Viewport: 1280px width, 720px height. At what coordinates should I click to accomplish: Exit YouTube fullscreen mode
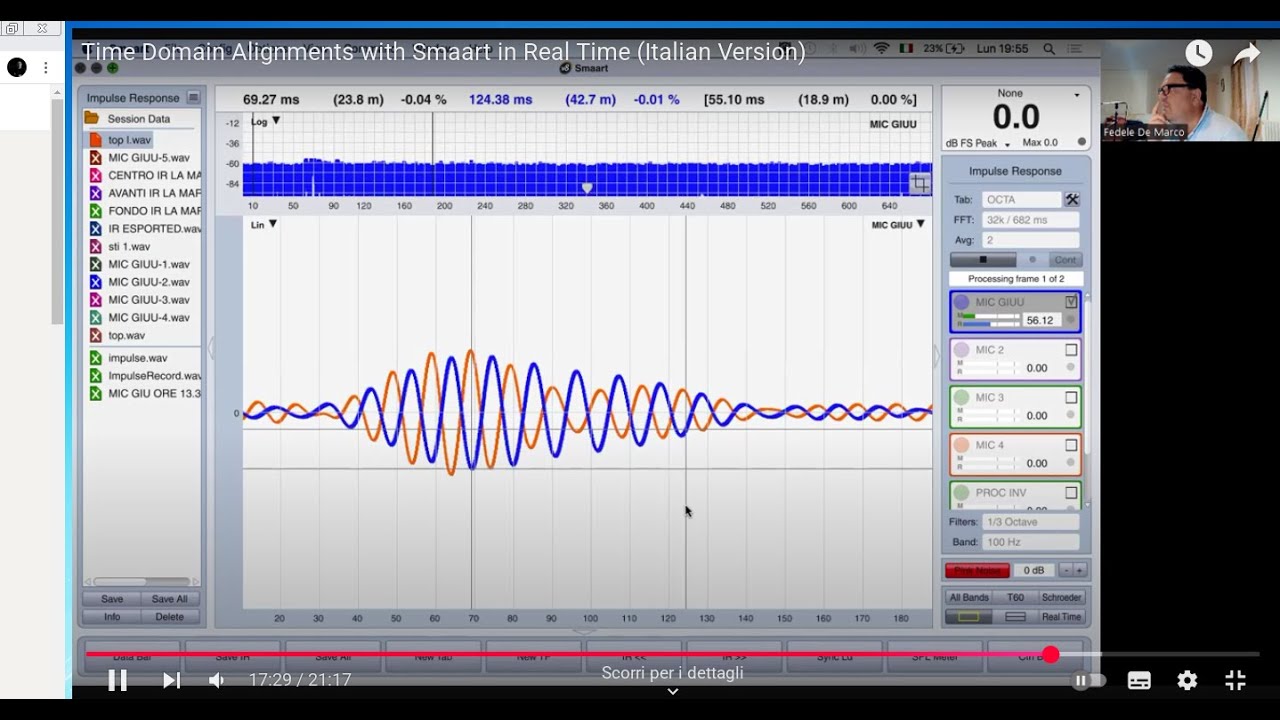pyautogui.click(x=1235, y=680)
